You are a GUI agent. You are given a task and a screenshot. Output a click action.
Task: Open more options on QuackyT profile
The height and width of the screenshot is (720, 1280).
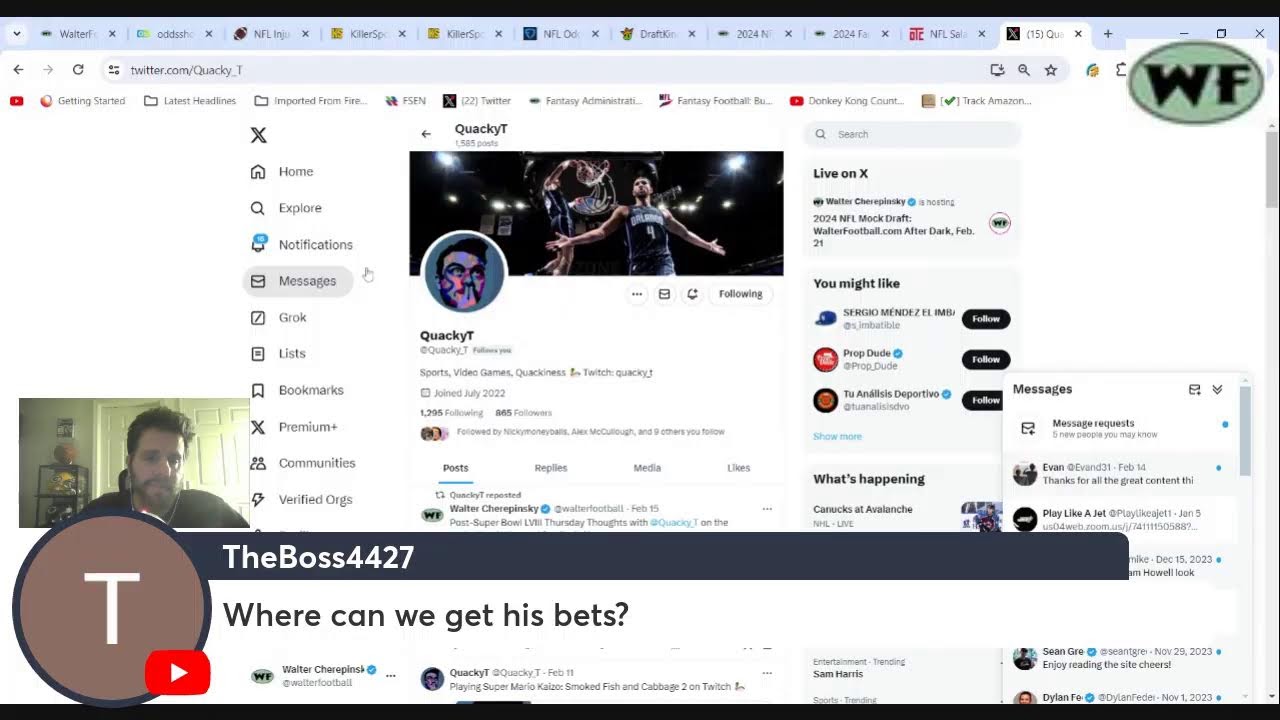point(636,294)
